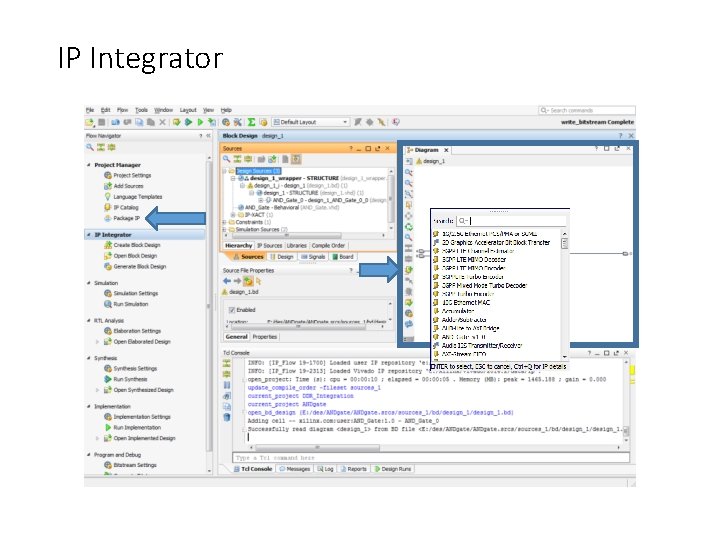
Task: Click Run Implementation in Flow Navigator
Action: pyautogui.click(x=132, y=428)
